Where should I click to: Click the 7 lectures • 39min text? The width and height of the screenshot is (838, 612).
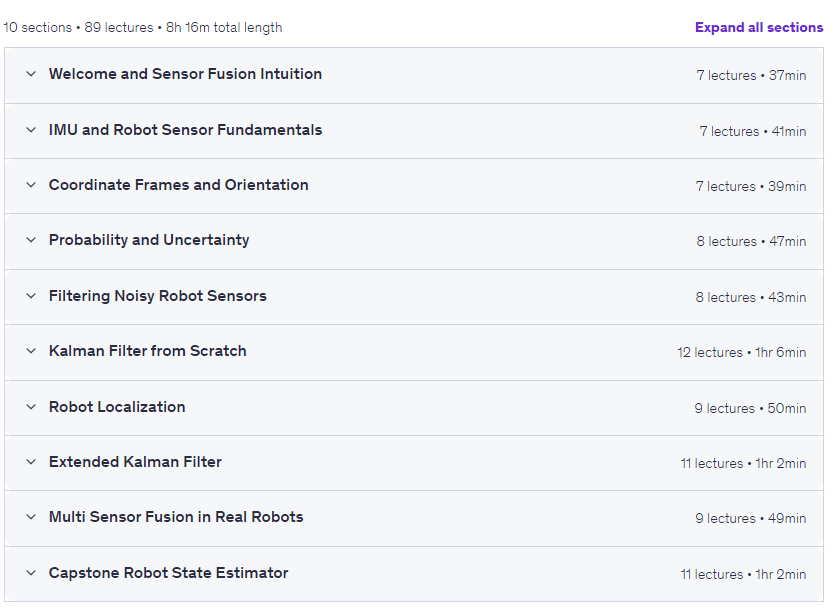click(751, 187)
